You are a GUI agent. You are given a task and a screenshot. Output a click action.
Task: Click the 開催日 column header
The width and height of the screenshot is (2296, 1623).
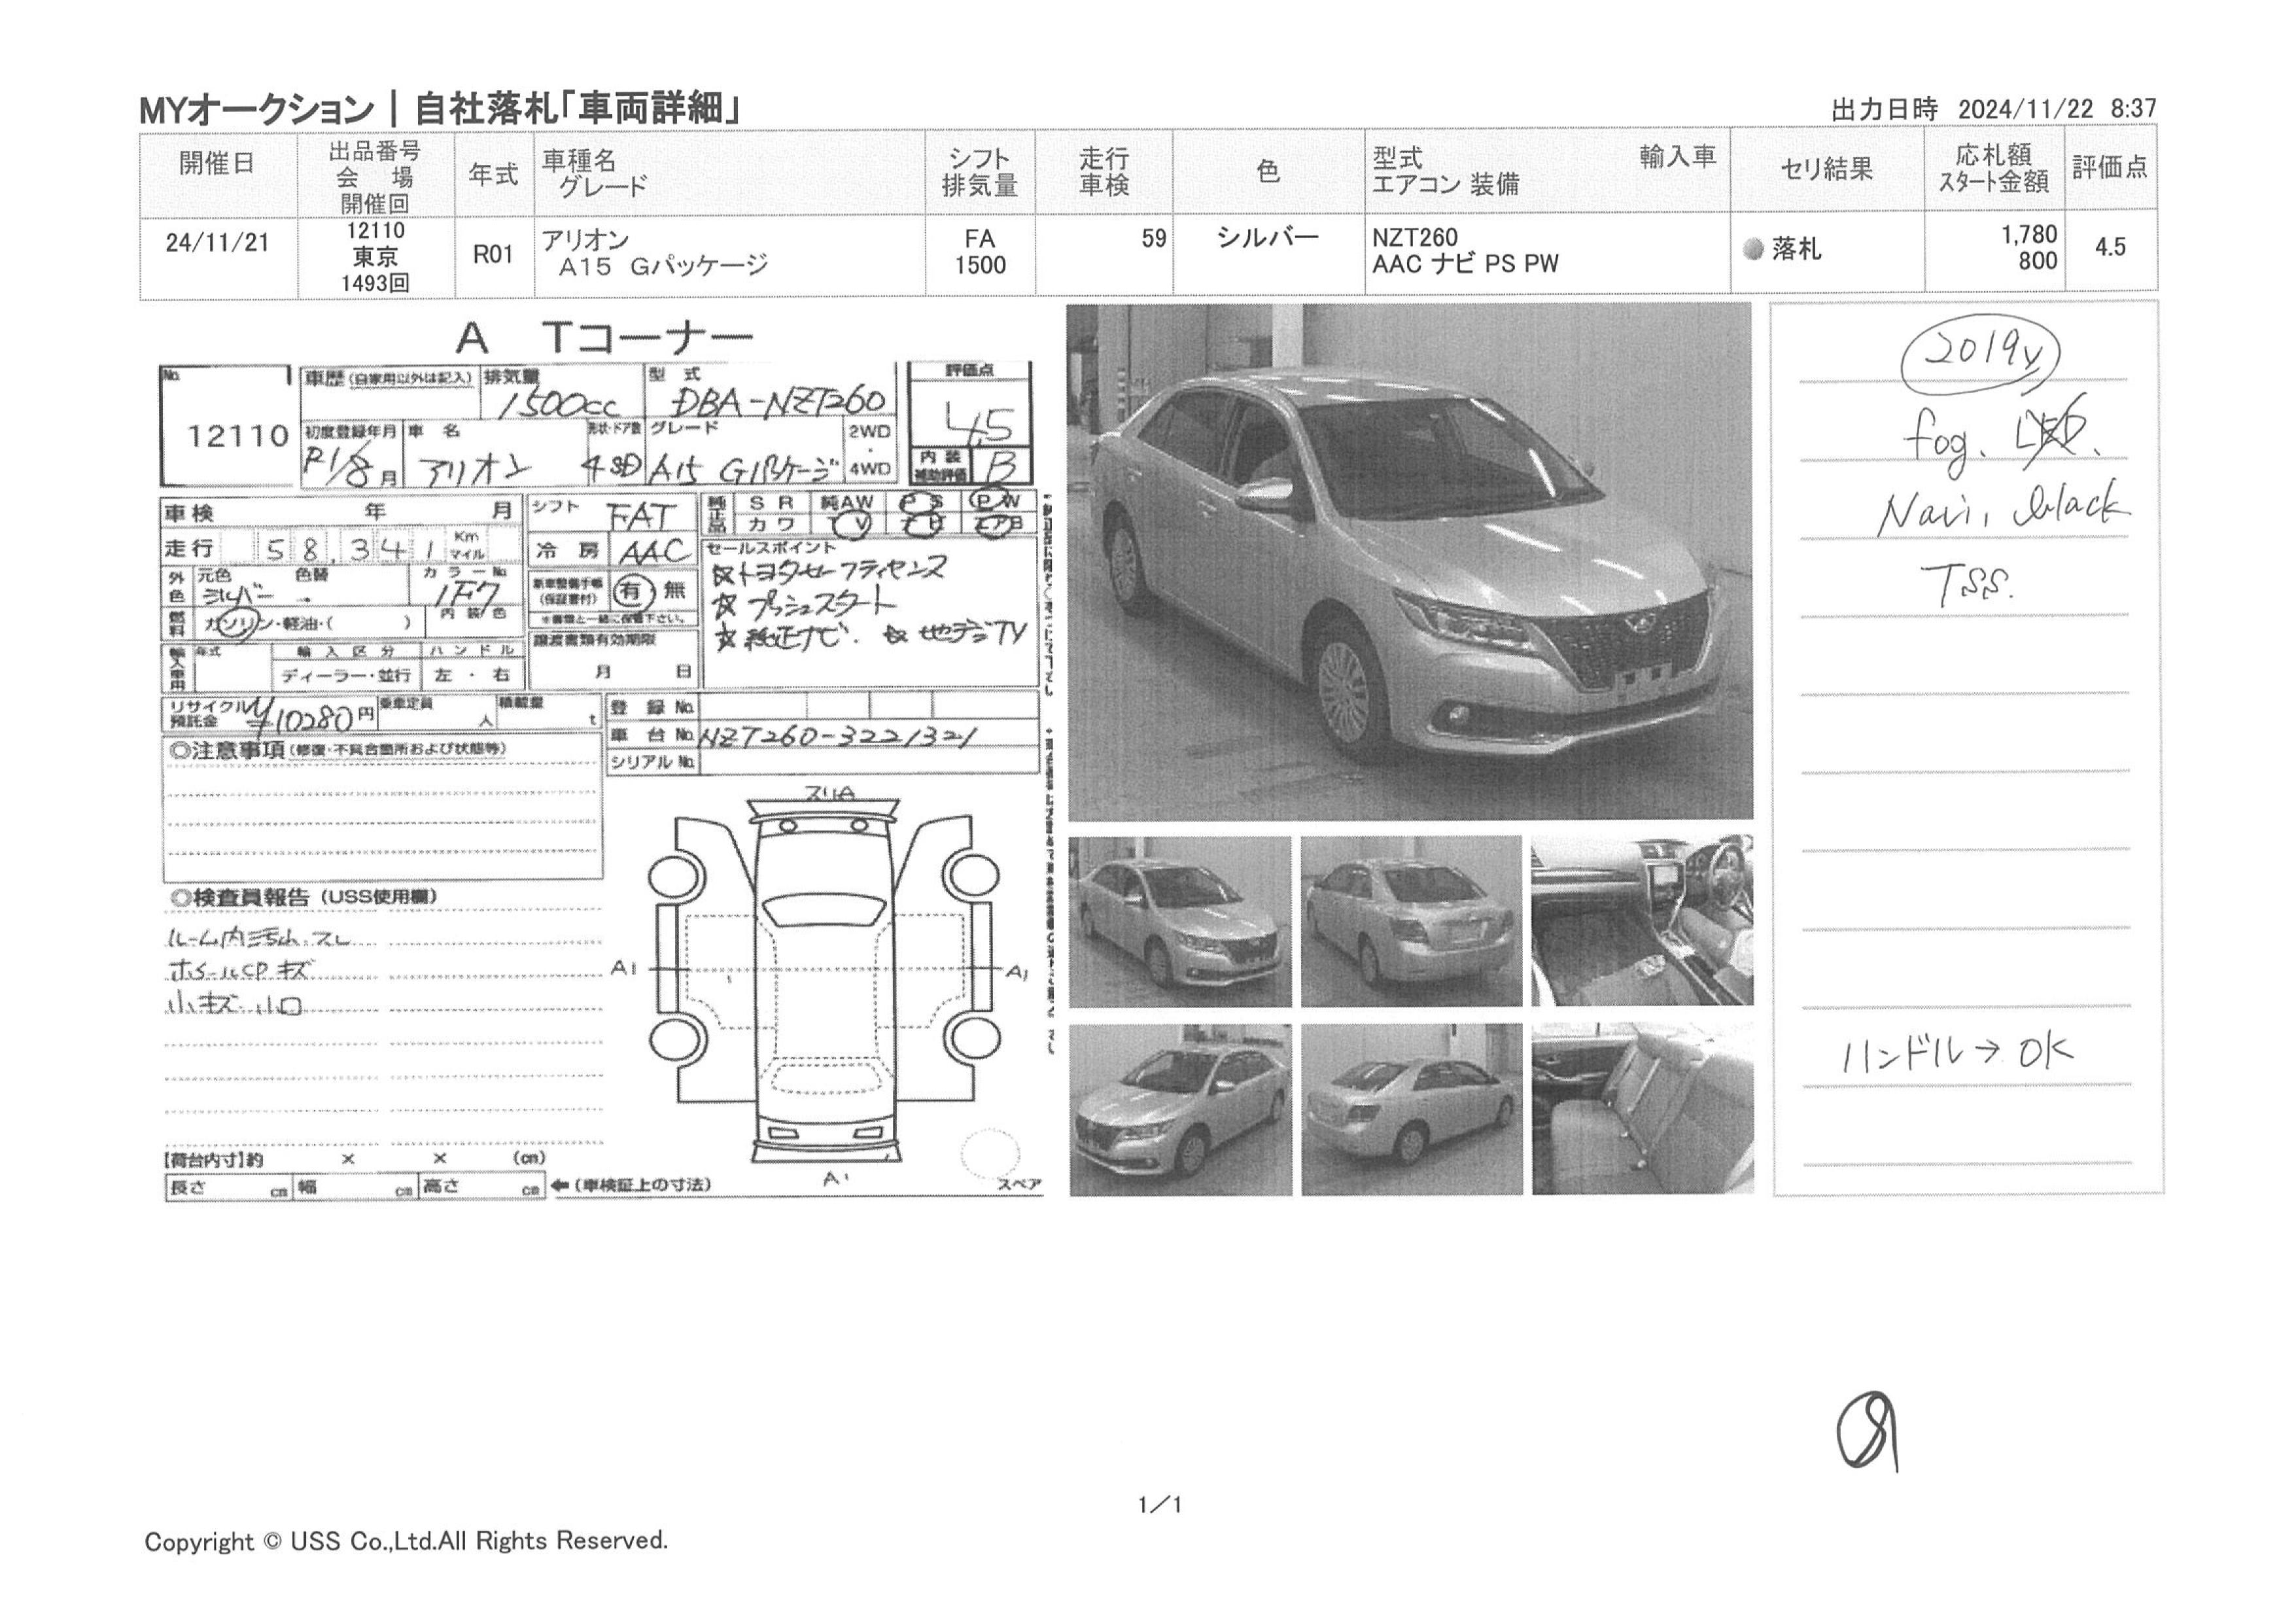pos(217,164)
